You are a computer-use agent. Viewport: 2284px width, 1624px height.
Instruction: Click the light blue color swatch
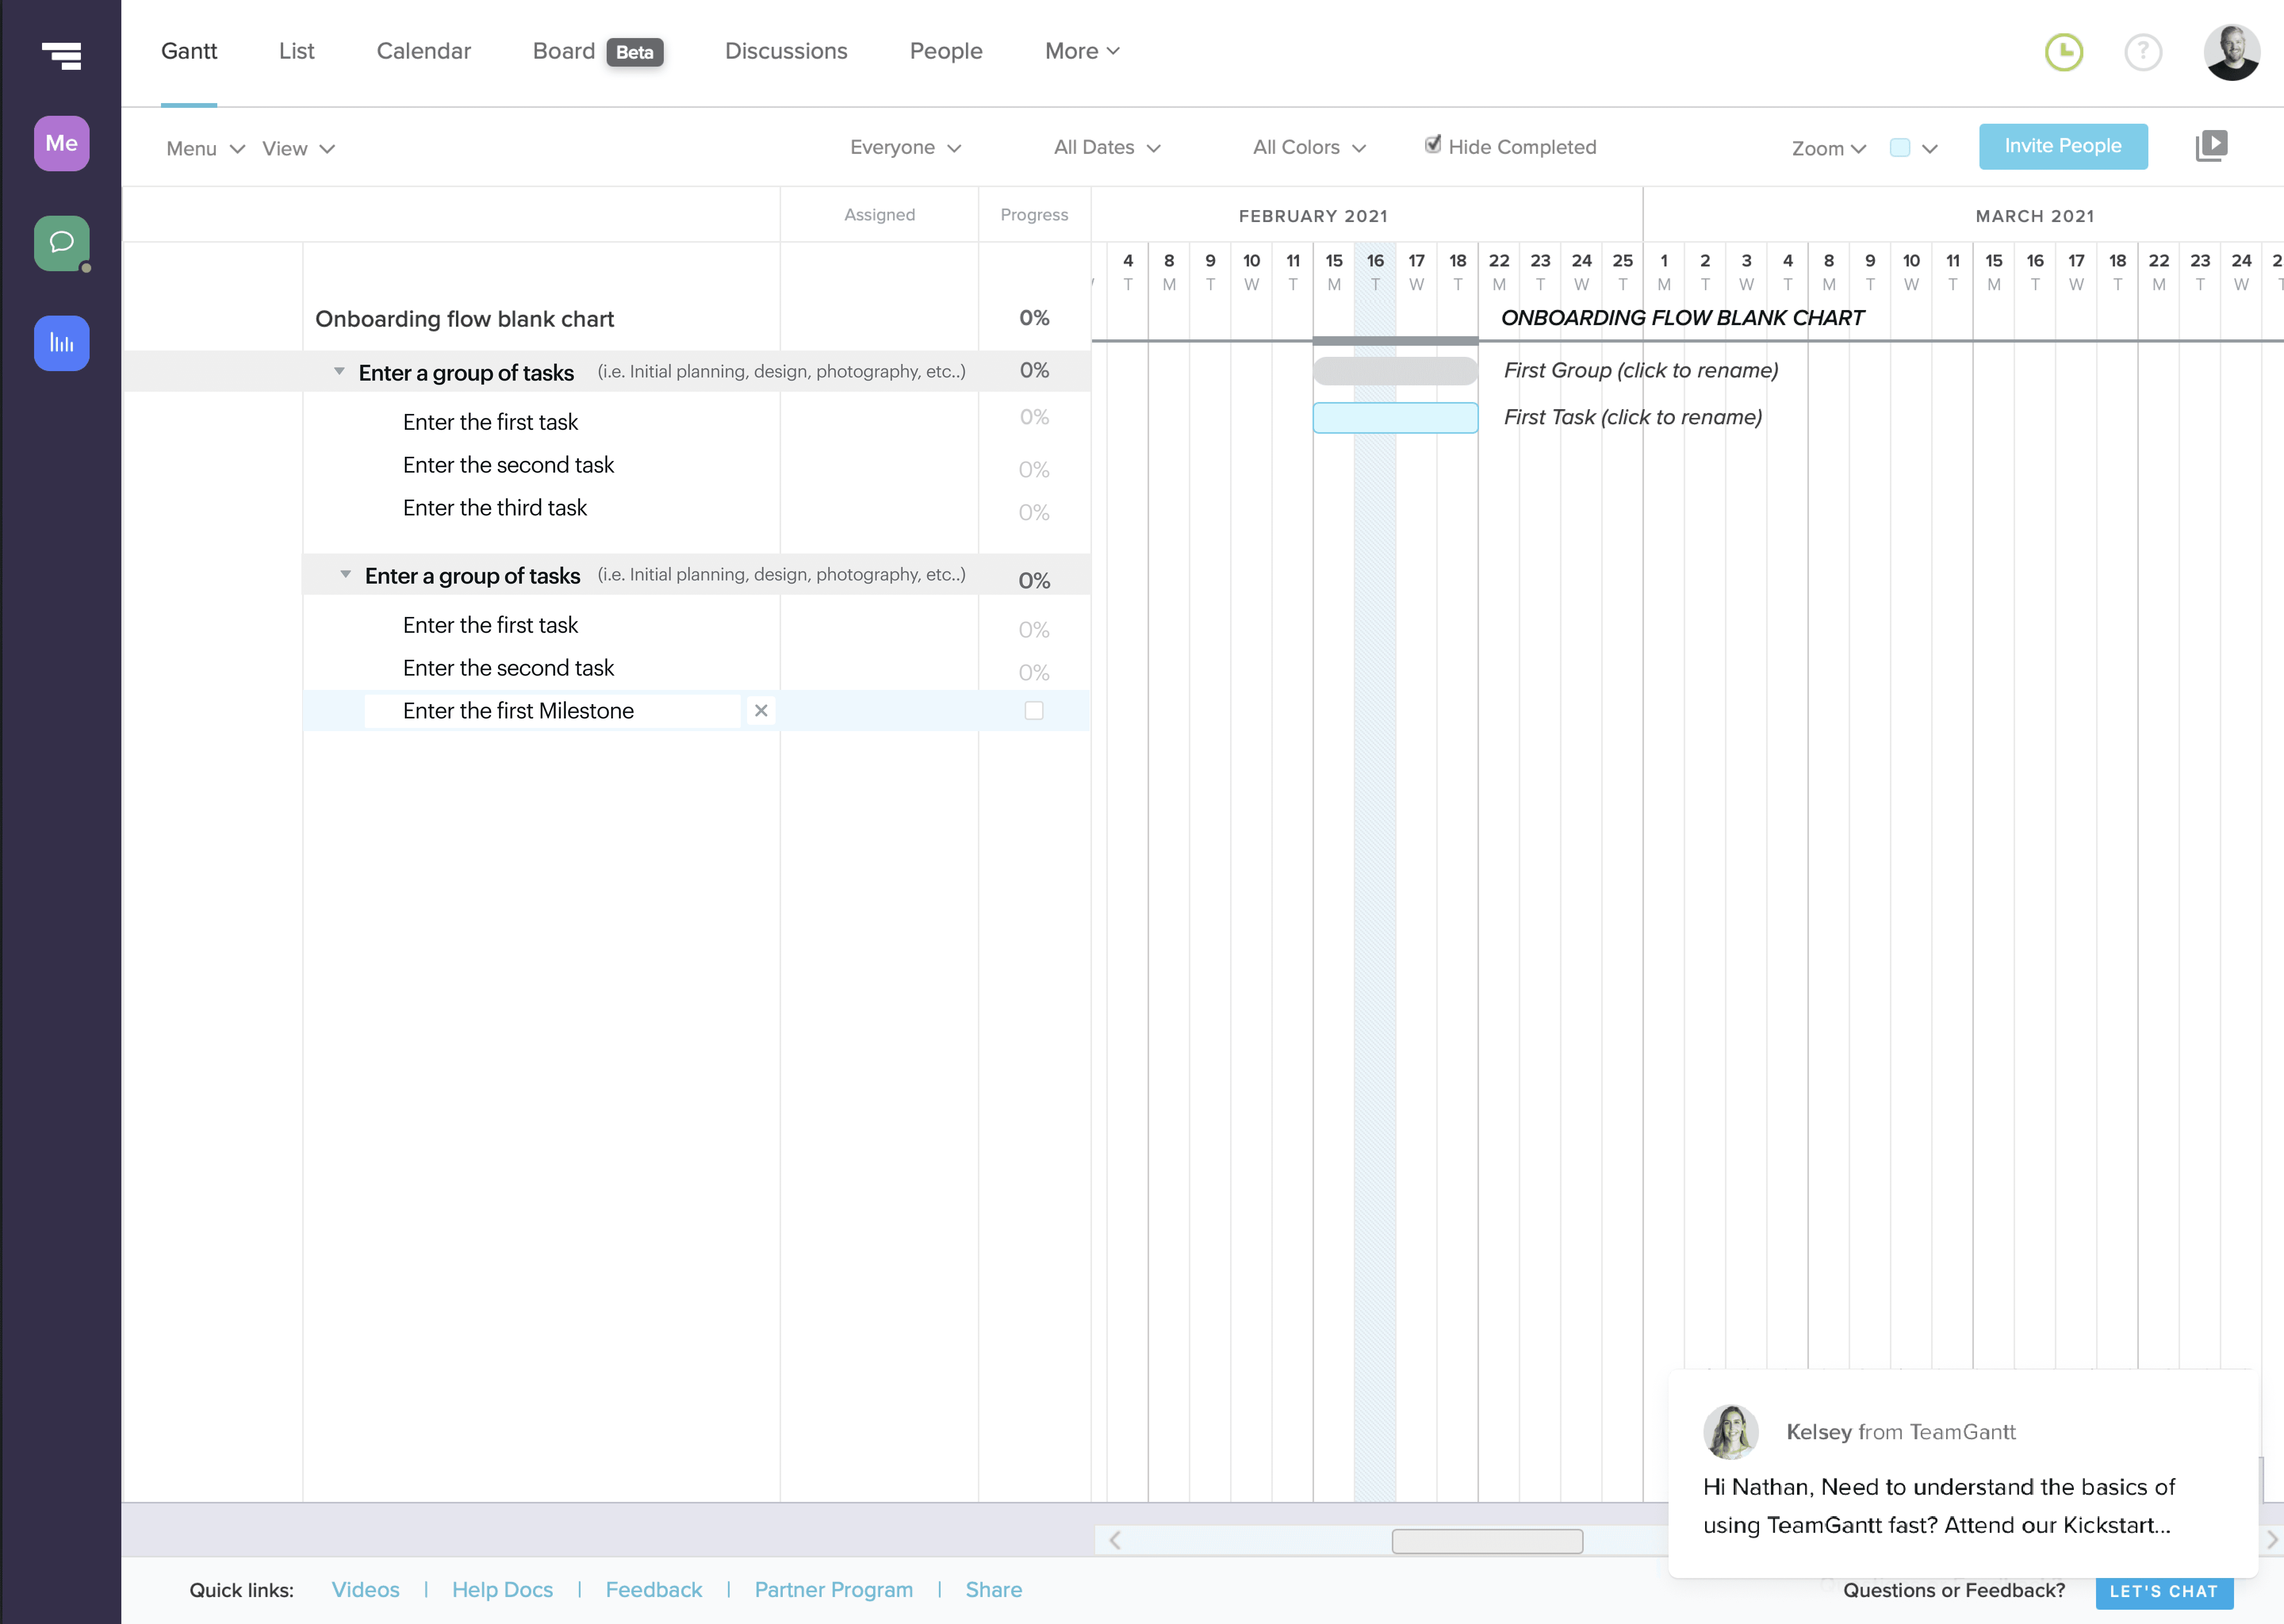pos(1899,148)
